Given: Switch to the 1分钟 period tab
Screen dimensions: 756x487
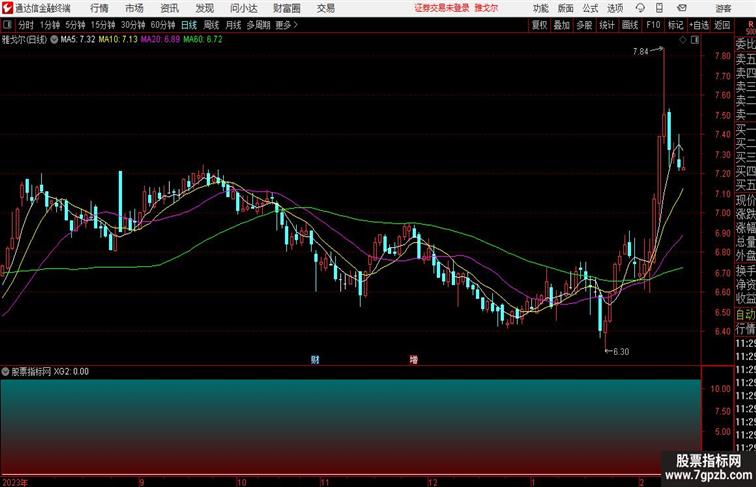Looking at the screenshot, I should click(50, 25).
